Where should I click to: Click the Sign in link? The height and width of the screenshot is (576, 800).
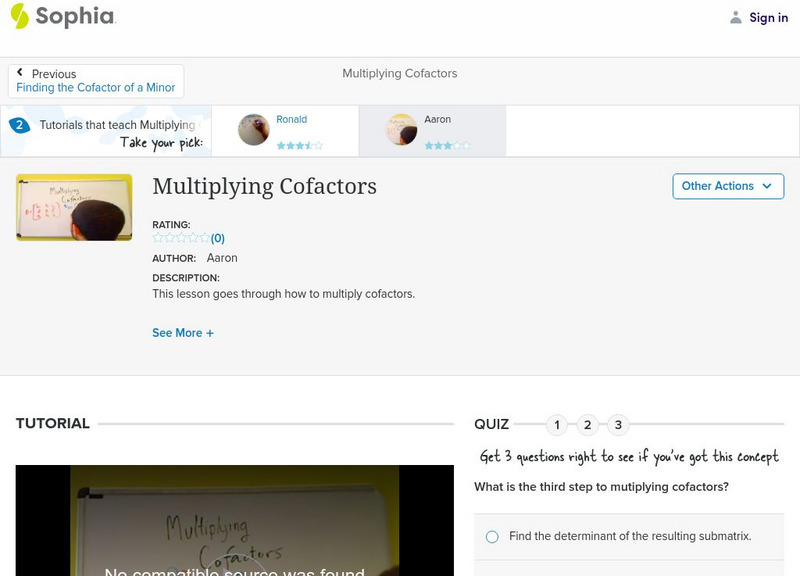[x=768, y=17]
